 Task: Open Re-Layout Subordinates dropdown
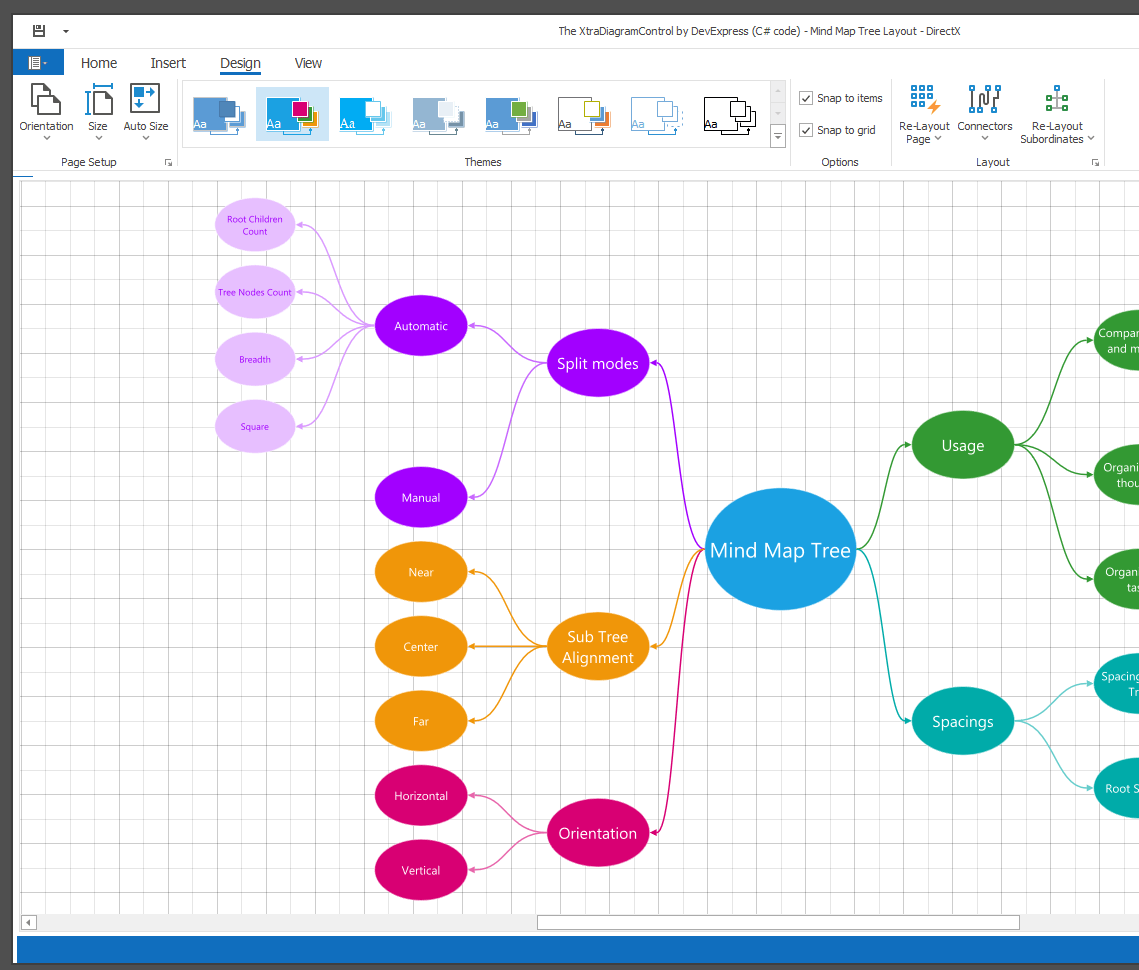click(1057, 113)
